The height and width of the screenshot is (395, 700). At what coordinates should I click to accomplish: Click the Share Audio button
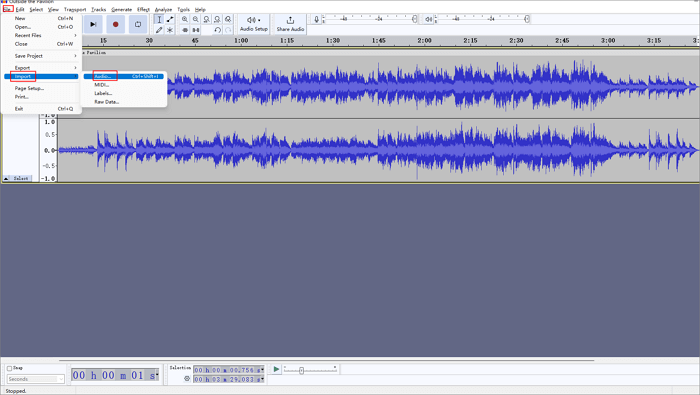[x=290, y=24]
